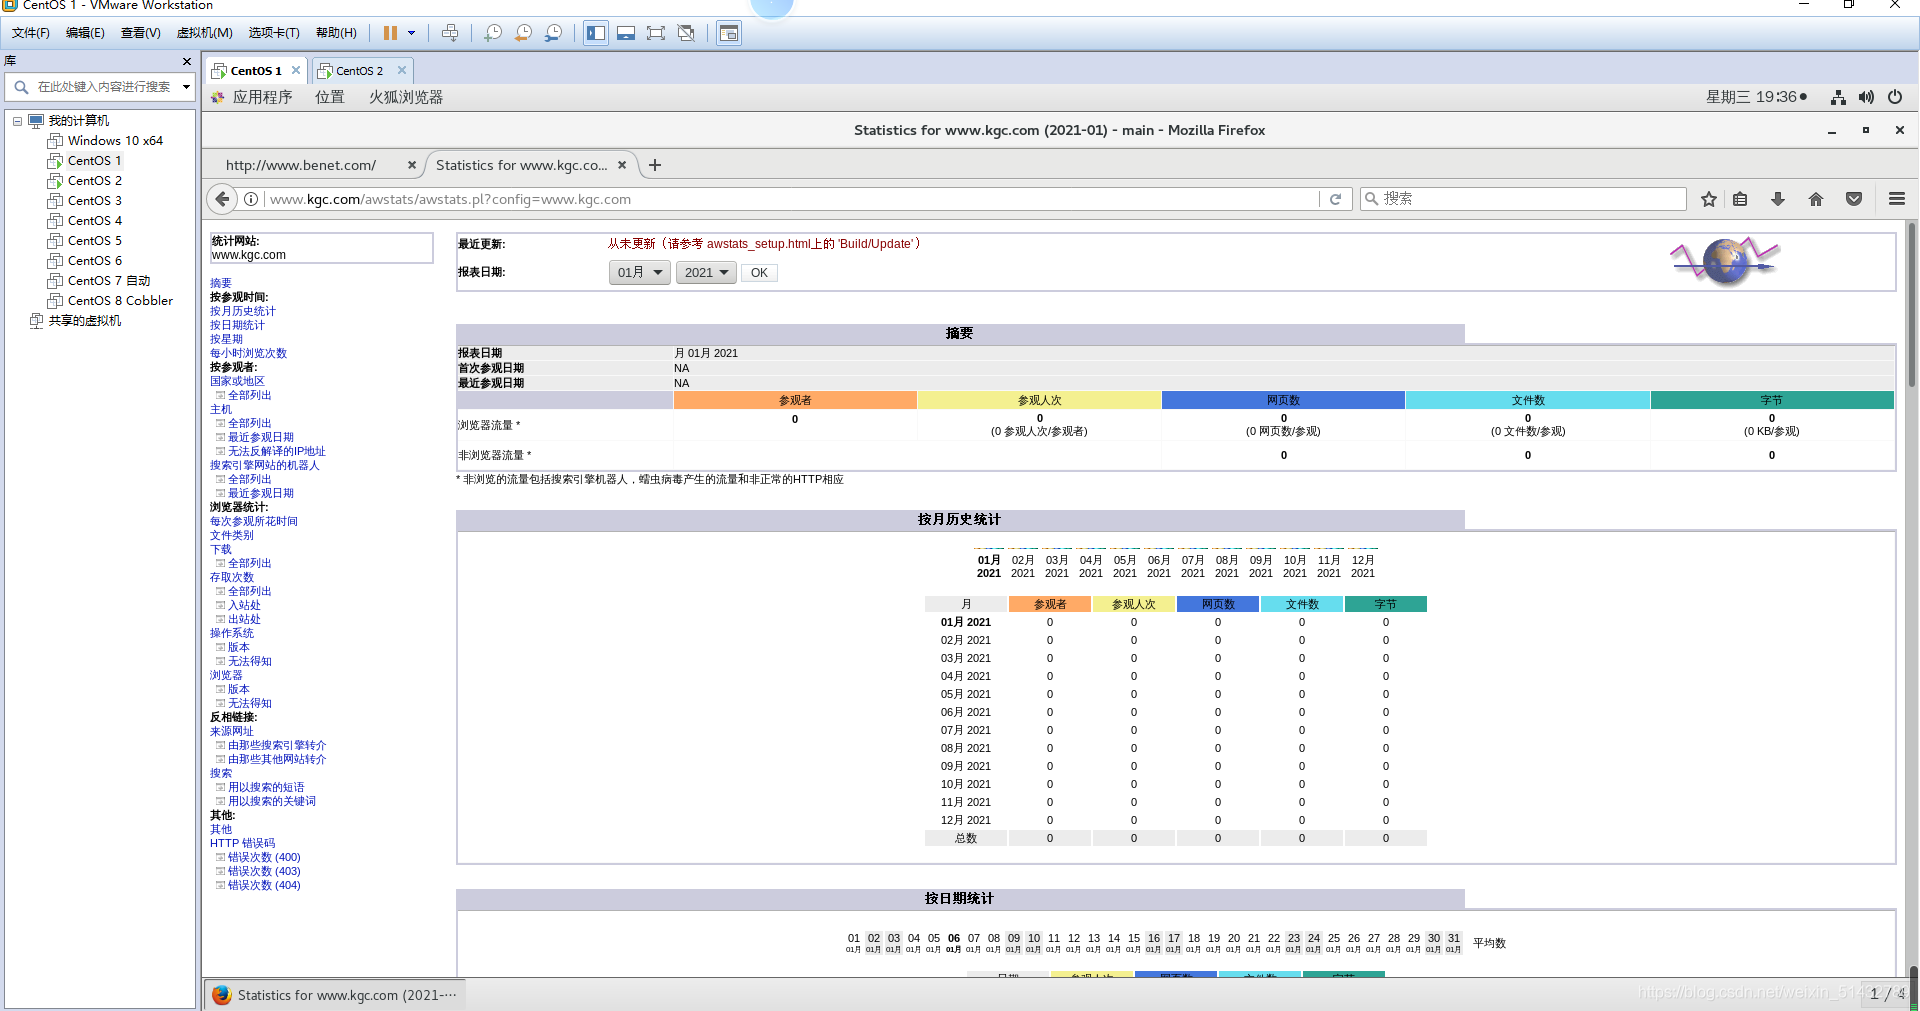Click the OK button for report date
Screen dimensions: 1920x1011
coord(759,273)
